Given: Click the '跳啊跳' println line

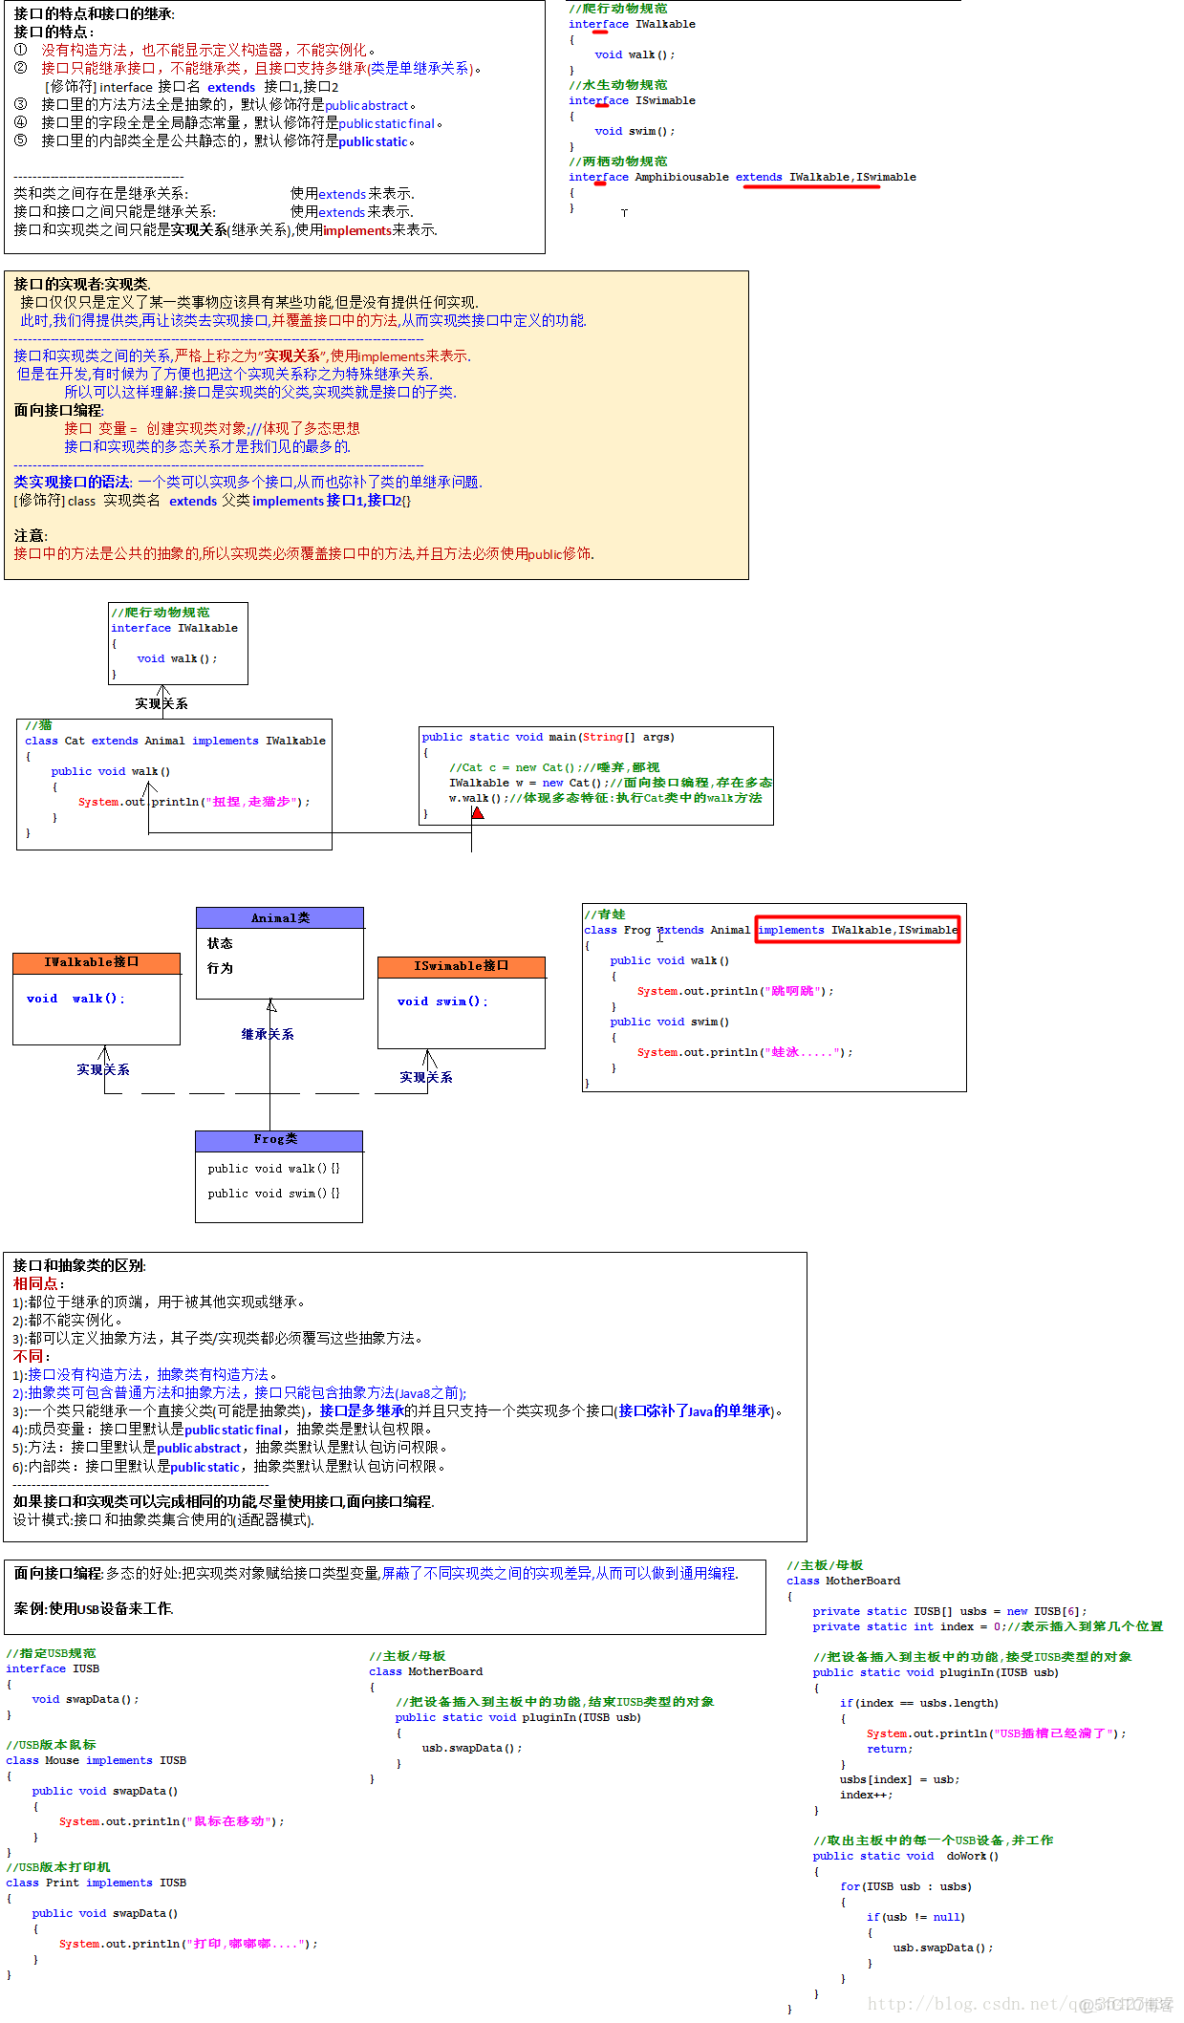Looking at the screenshot, I should (x=735, y=991).
